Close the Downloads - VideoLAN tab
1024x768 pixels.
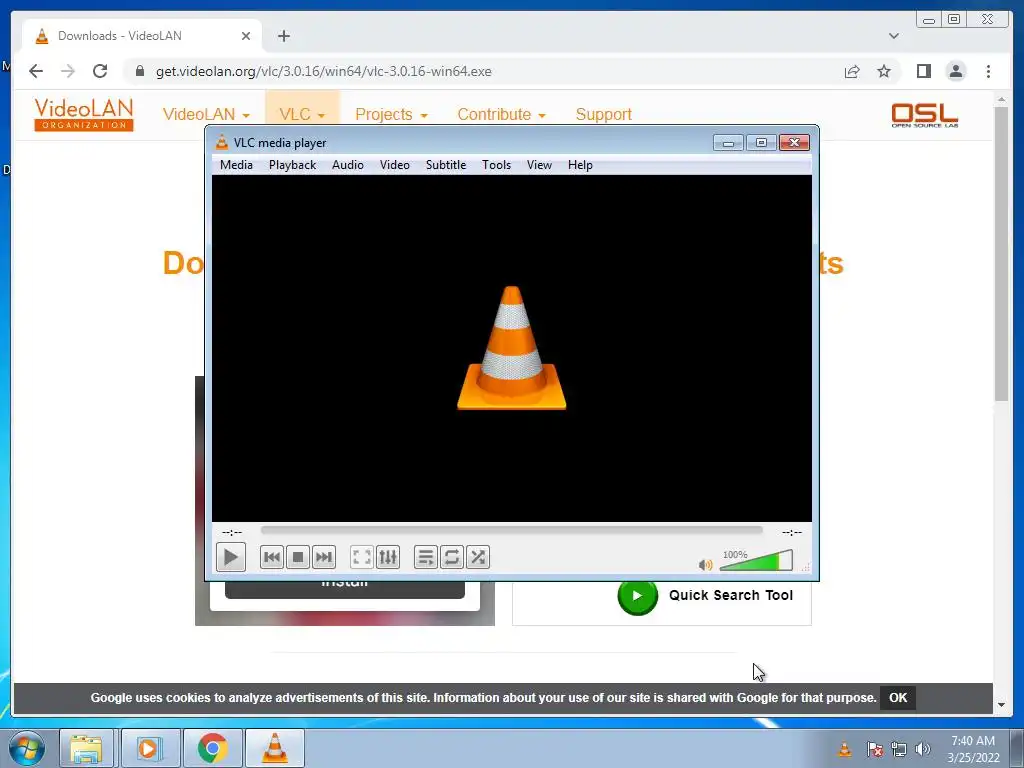246,36
